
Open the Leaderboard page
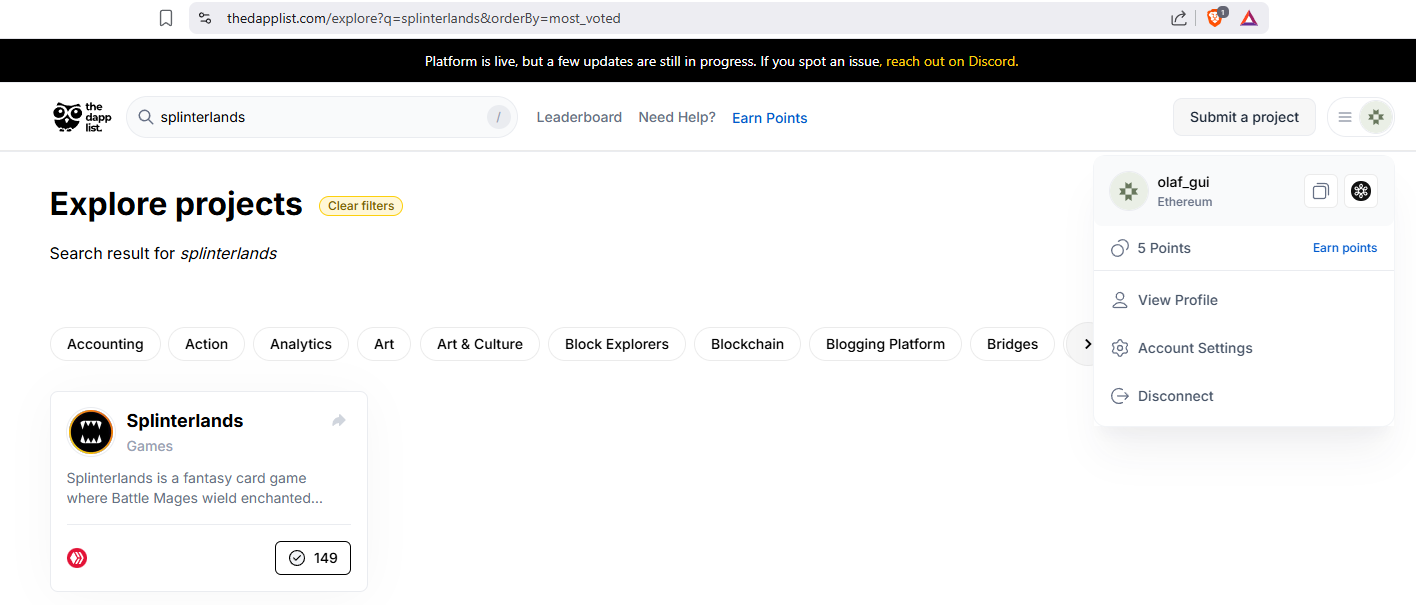pyautogui.click(x=579, y=117)
